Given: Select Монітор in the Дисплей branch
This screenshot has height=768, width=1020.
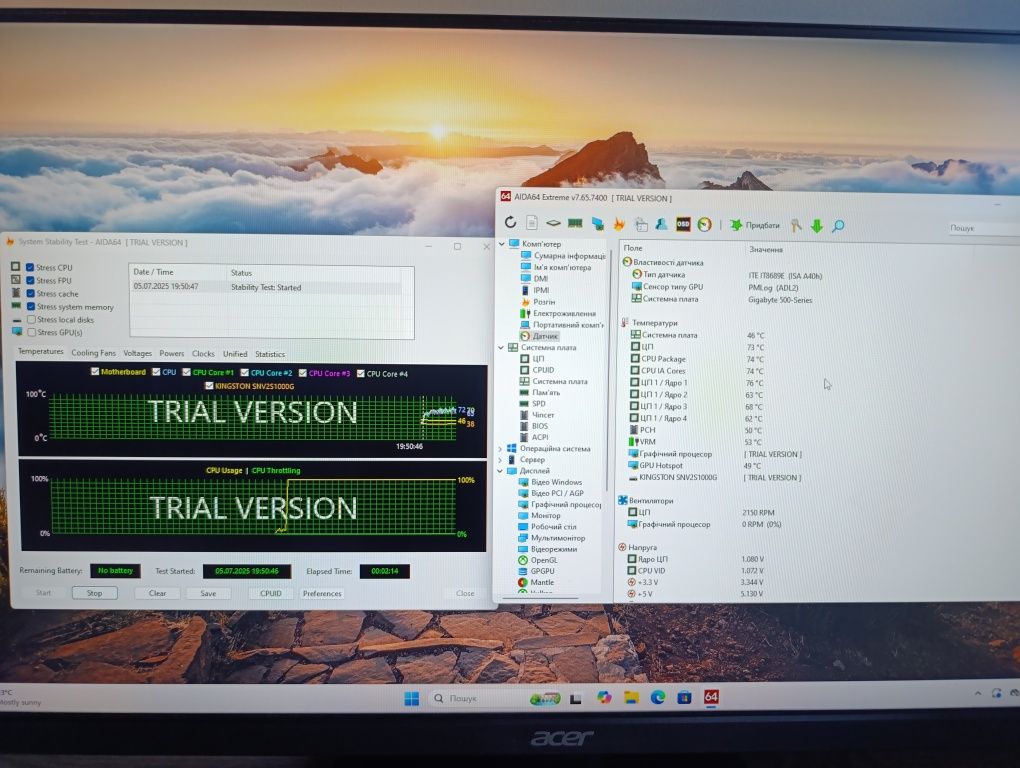Looking at the screenshot, I should pyautogui.click(x=539, y=516).
